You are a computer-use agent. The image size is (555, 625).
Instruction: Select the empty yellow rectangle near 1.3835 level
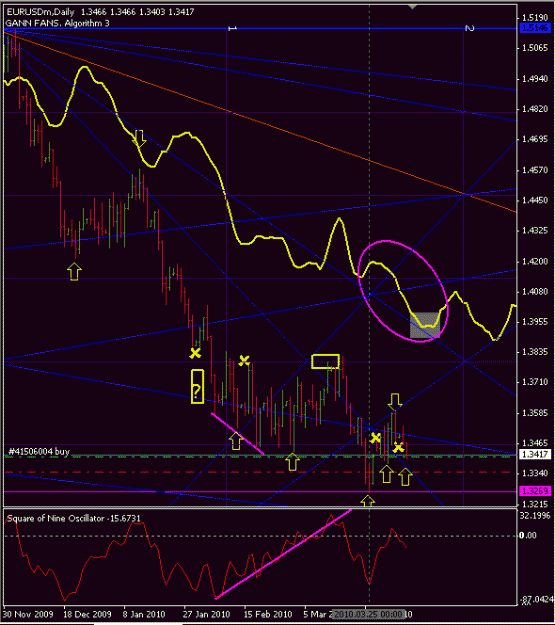tap(325, 361)
